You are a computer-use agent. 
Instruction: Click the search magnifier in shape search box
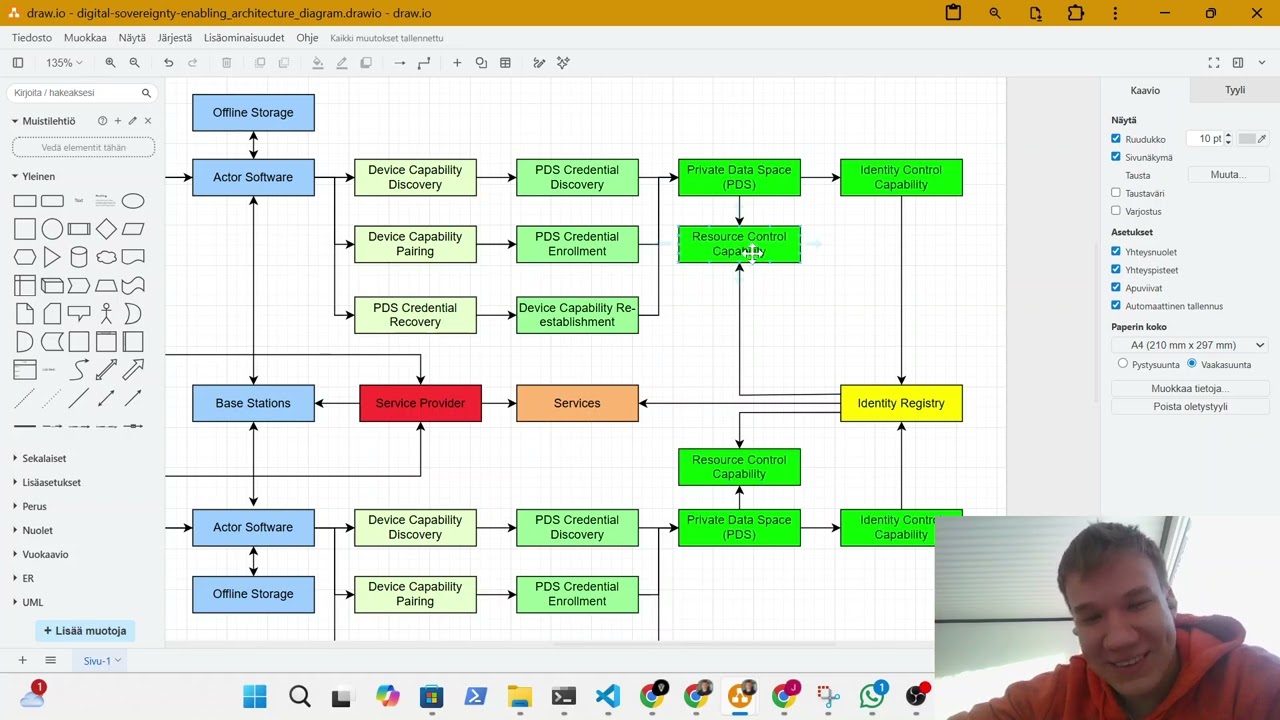tap(146, 93)
